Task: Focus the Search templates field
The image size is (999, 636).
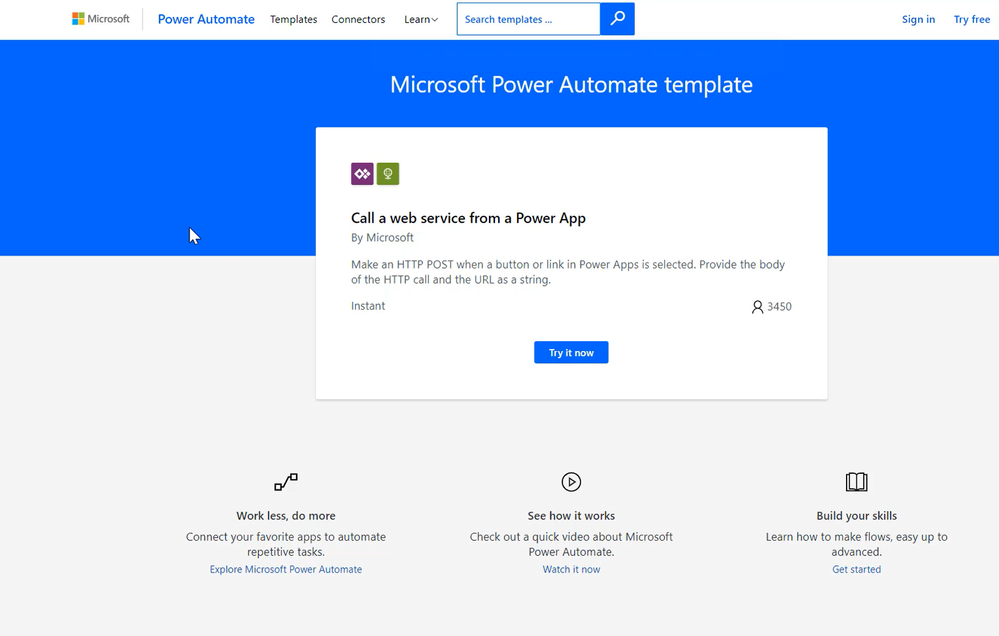Action: pyautogui.click(x=528, y=19)
